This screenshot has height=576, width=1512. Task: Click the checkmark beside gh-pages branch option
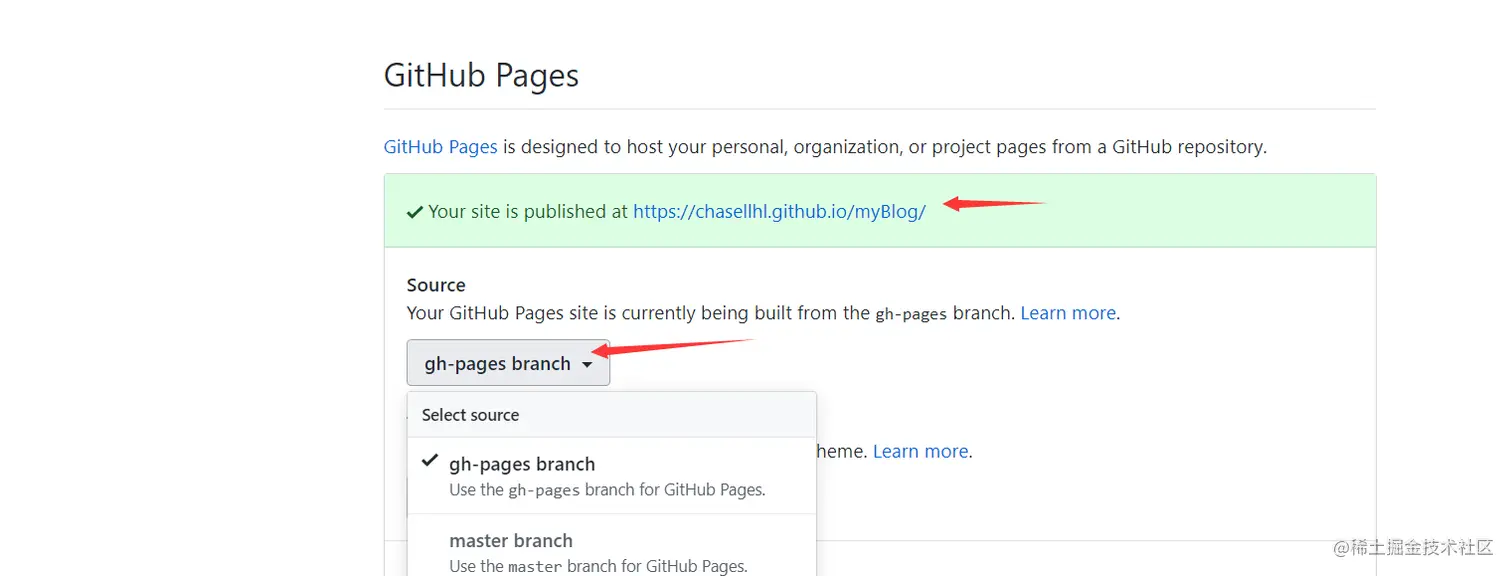coord(430,461)
